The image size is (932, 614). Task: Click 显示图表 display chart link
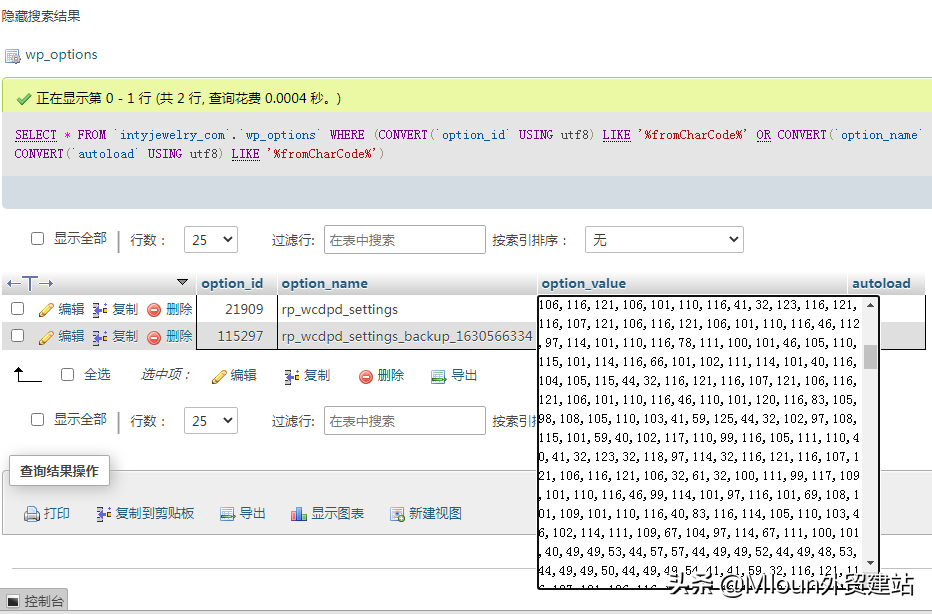(338, 513)
